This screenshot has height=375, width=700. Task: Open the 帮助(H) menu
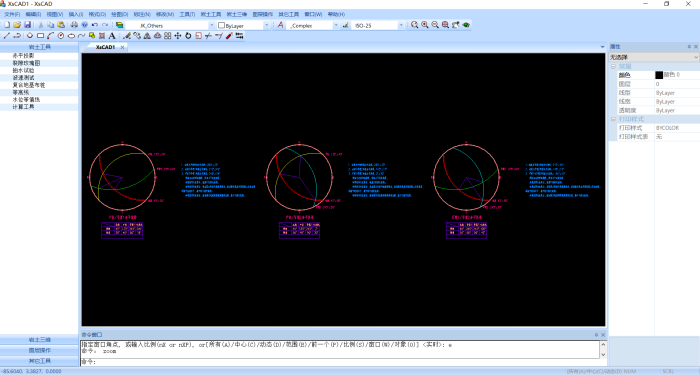336,14
